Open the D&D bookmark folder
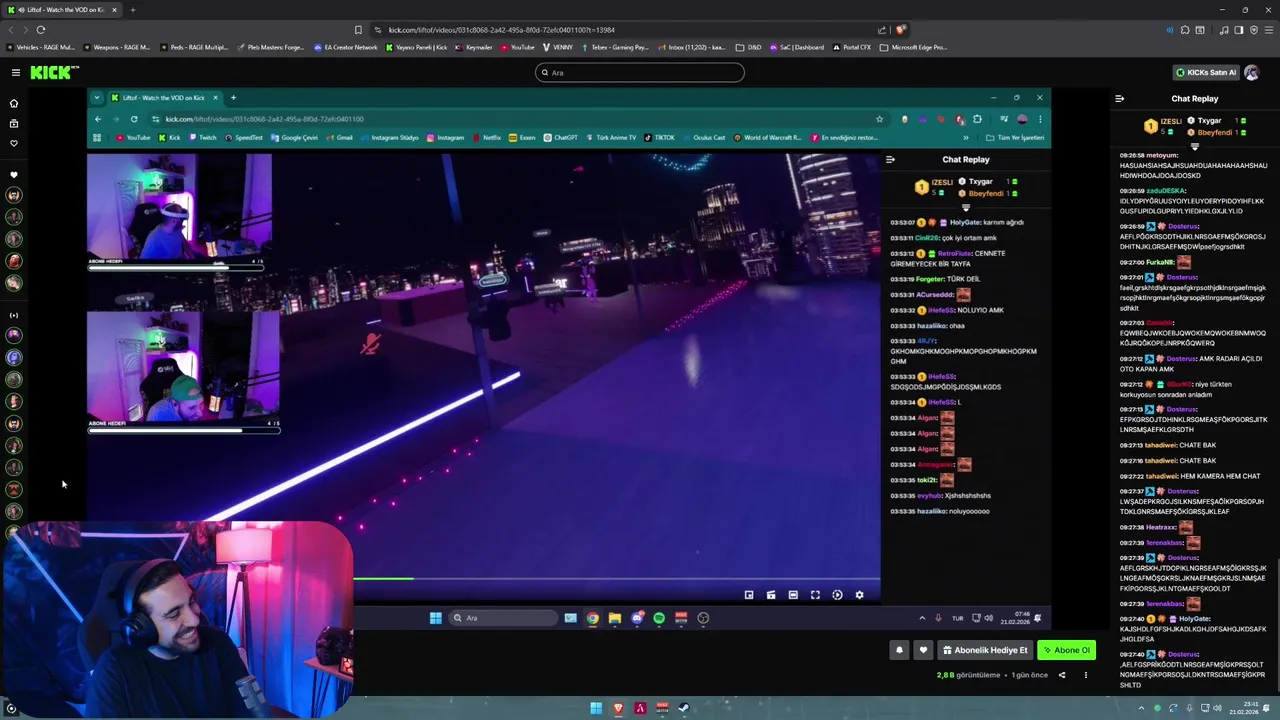 [x=749, y=47]
